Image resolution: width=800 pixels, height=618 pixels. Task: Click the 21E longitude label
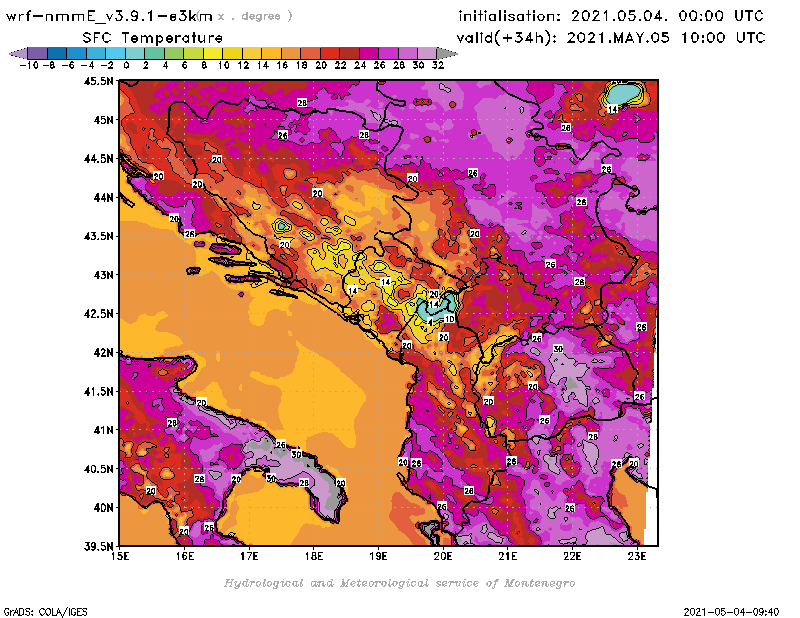point(508,556)
